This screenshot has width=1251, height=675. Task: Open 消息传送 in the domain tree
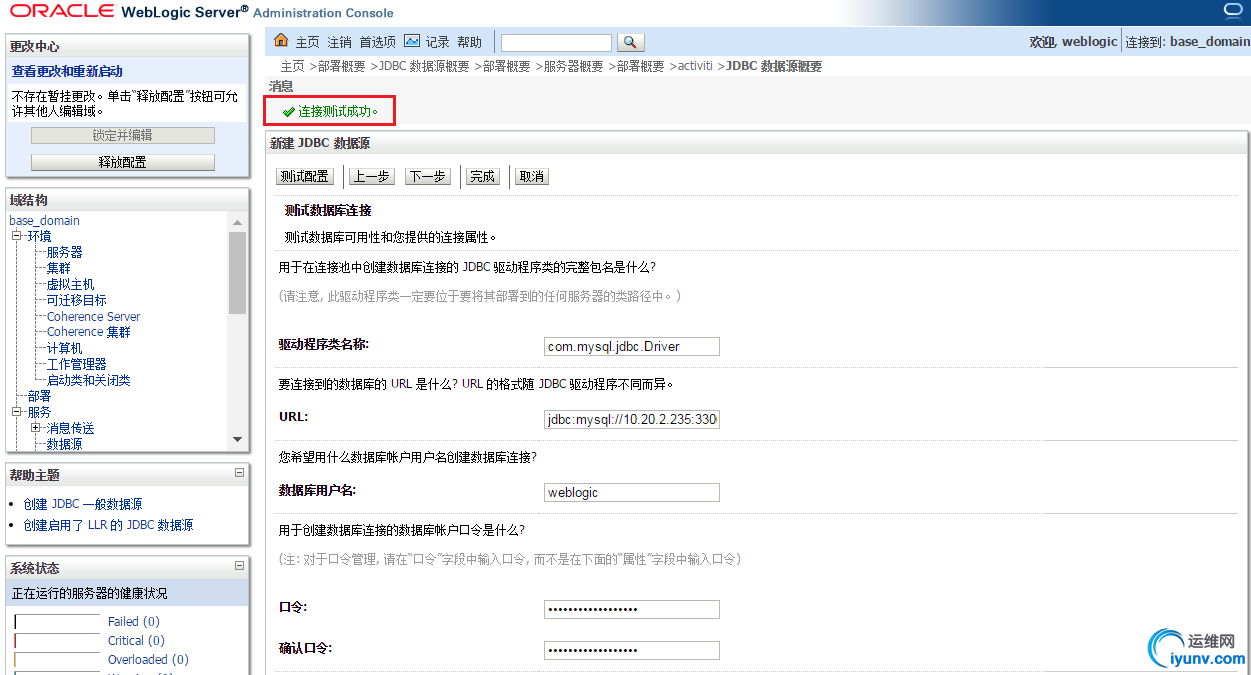[x=70, y=428]
